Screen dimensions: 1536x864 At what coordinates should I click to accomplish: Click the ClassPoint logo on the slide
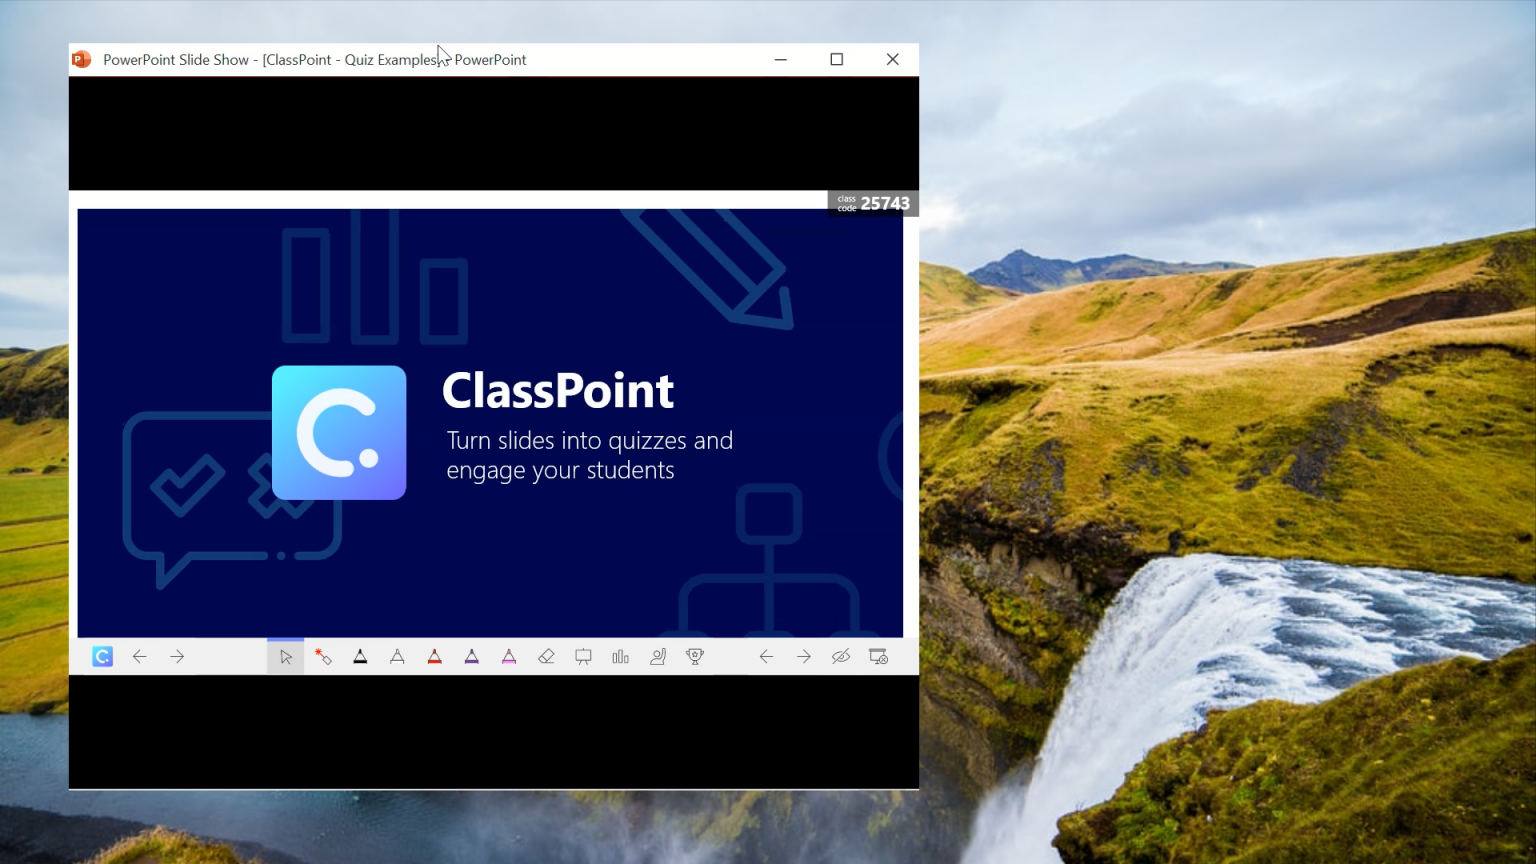(x=339, y=432)
